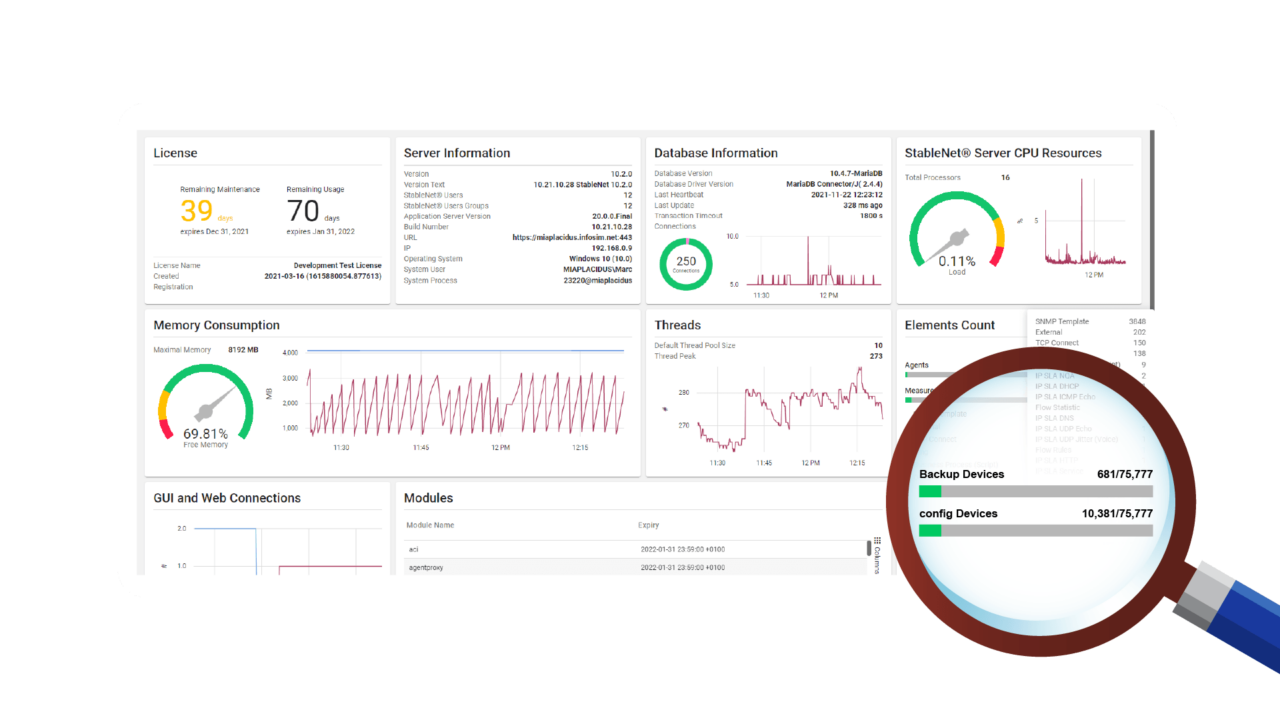Click the Connections donut gauge
The image size is (1280, 720).
pos(685,262)
